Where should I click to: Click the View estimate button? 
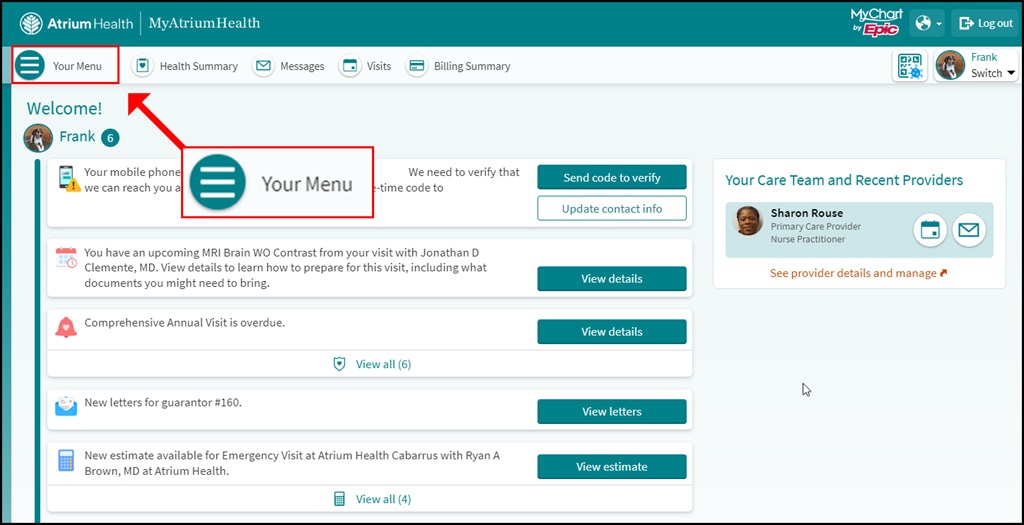click(x=612, y=467)
